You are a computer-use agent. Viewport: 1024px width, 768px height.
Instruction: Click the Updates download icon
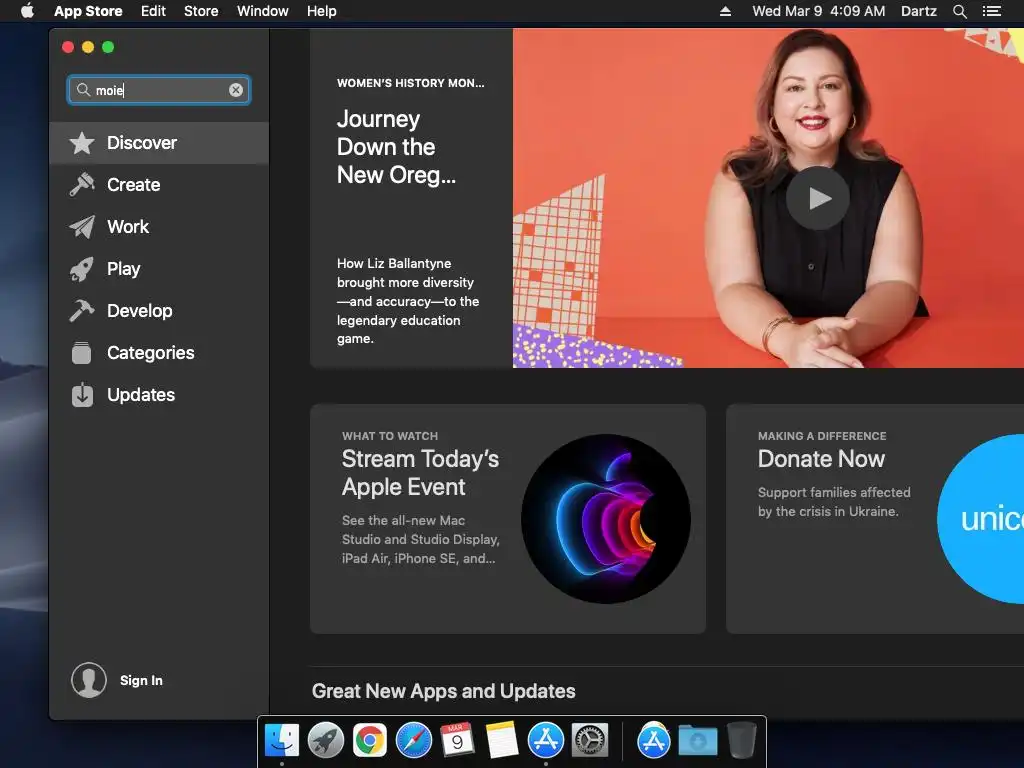point(82,394)
